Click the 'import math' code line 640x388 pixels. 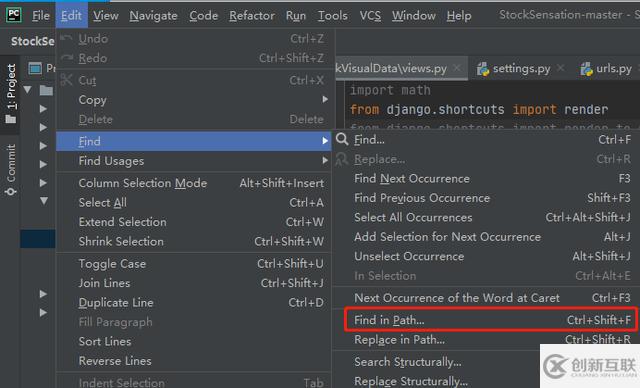click(x=390, y=90)
